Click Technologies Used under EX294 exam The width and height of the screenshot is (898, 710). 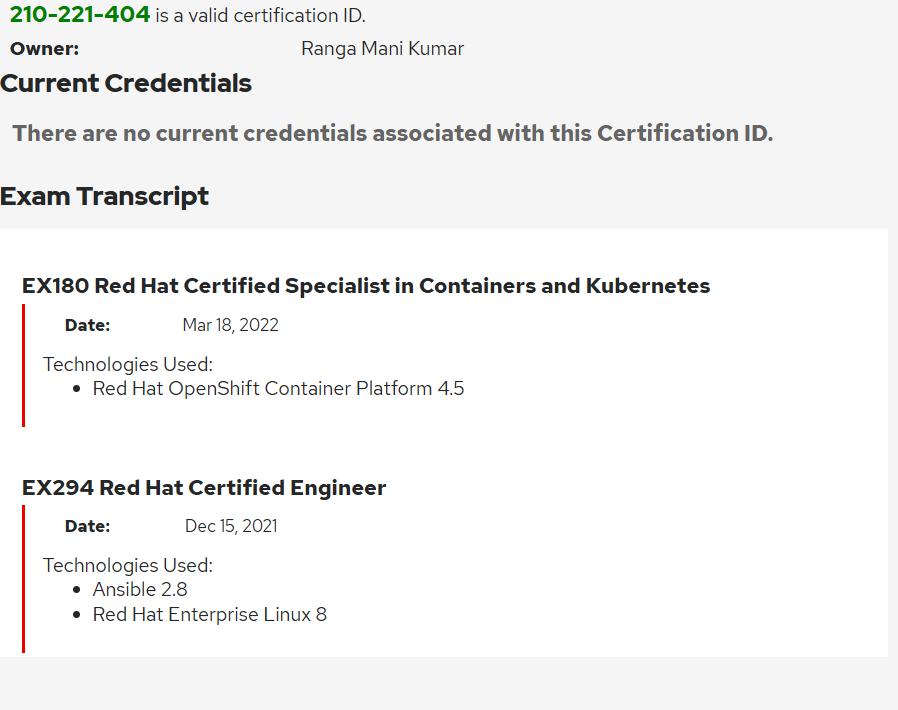[128, 565]
